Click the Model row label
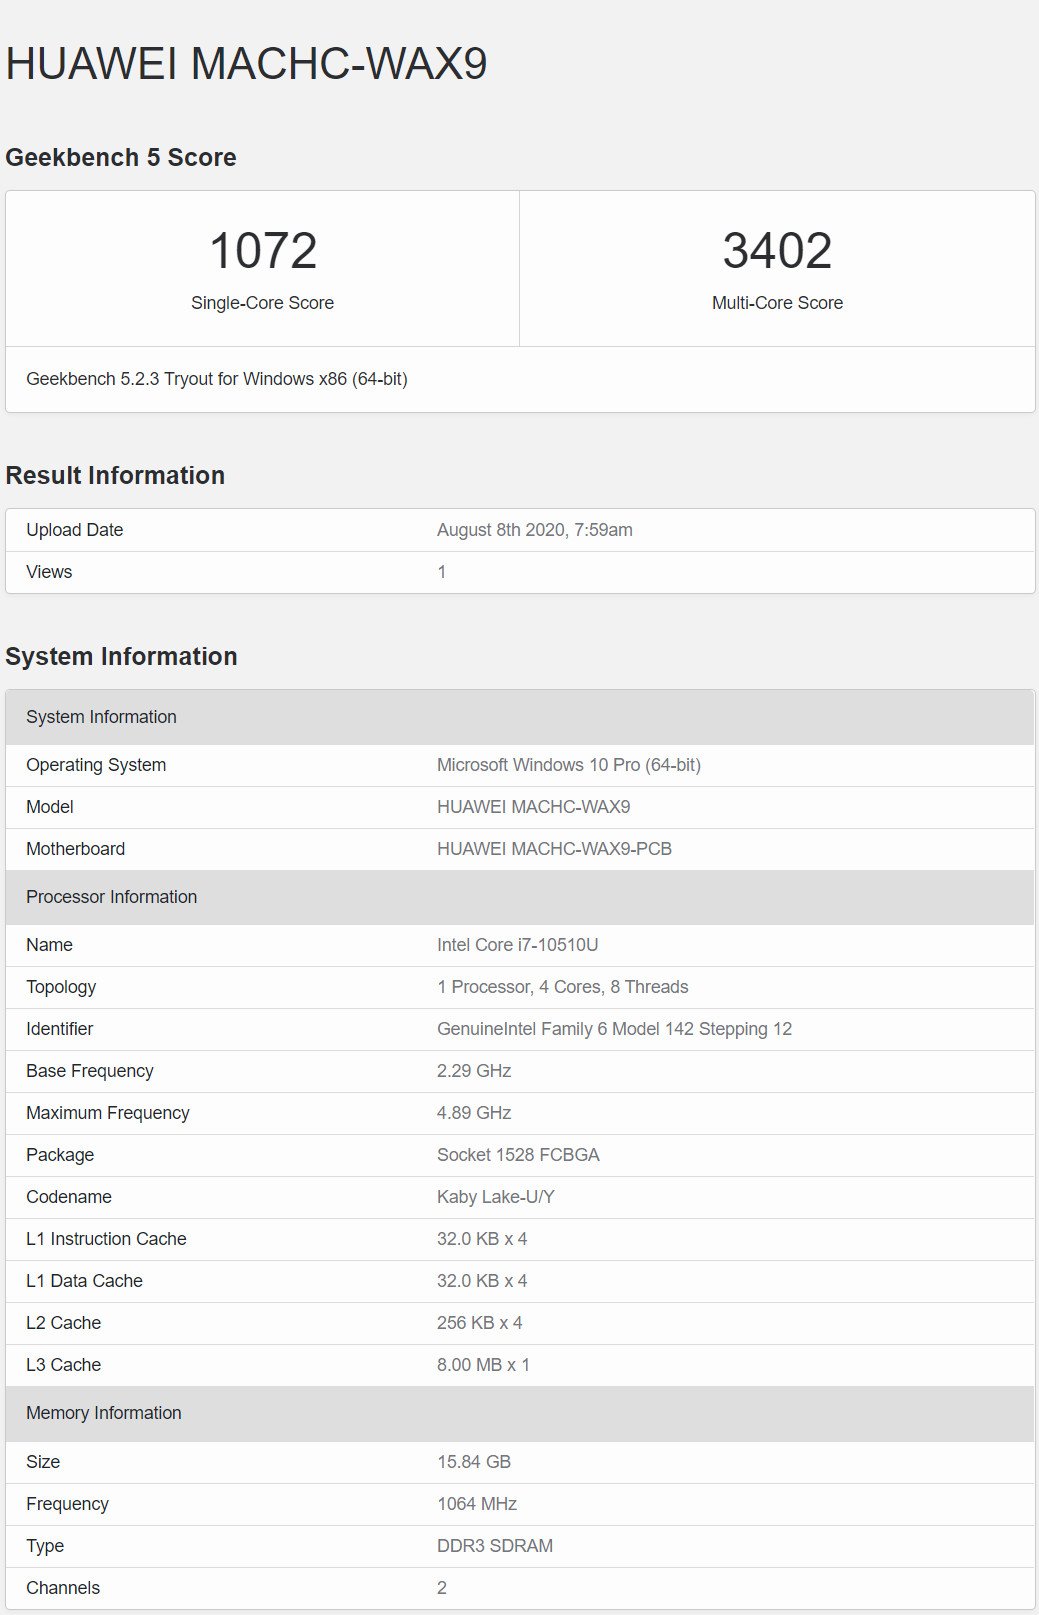The image size is (1039, 1615). tap(50, 807)
